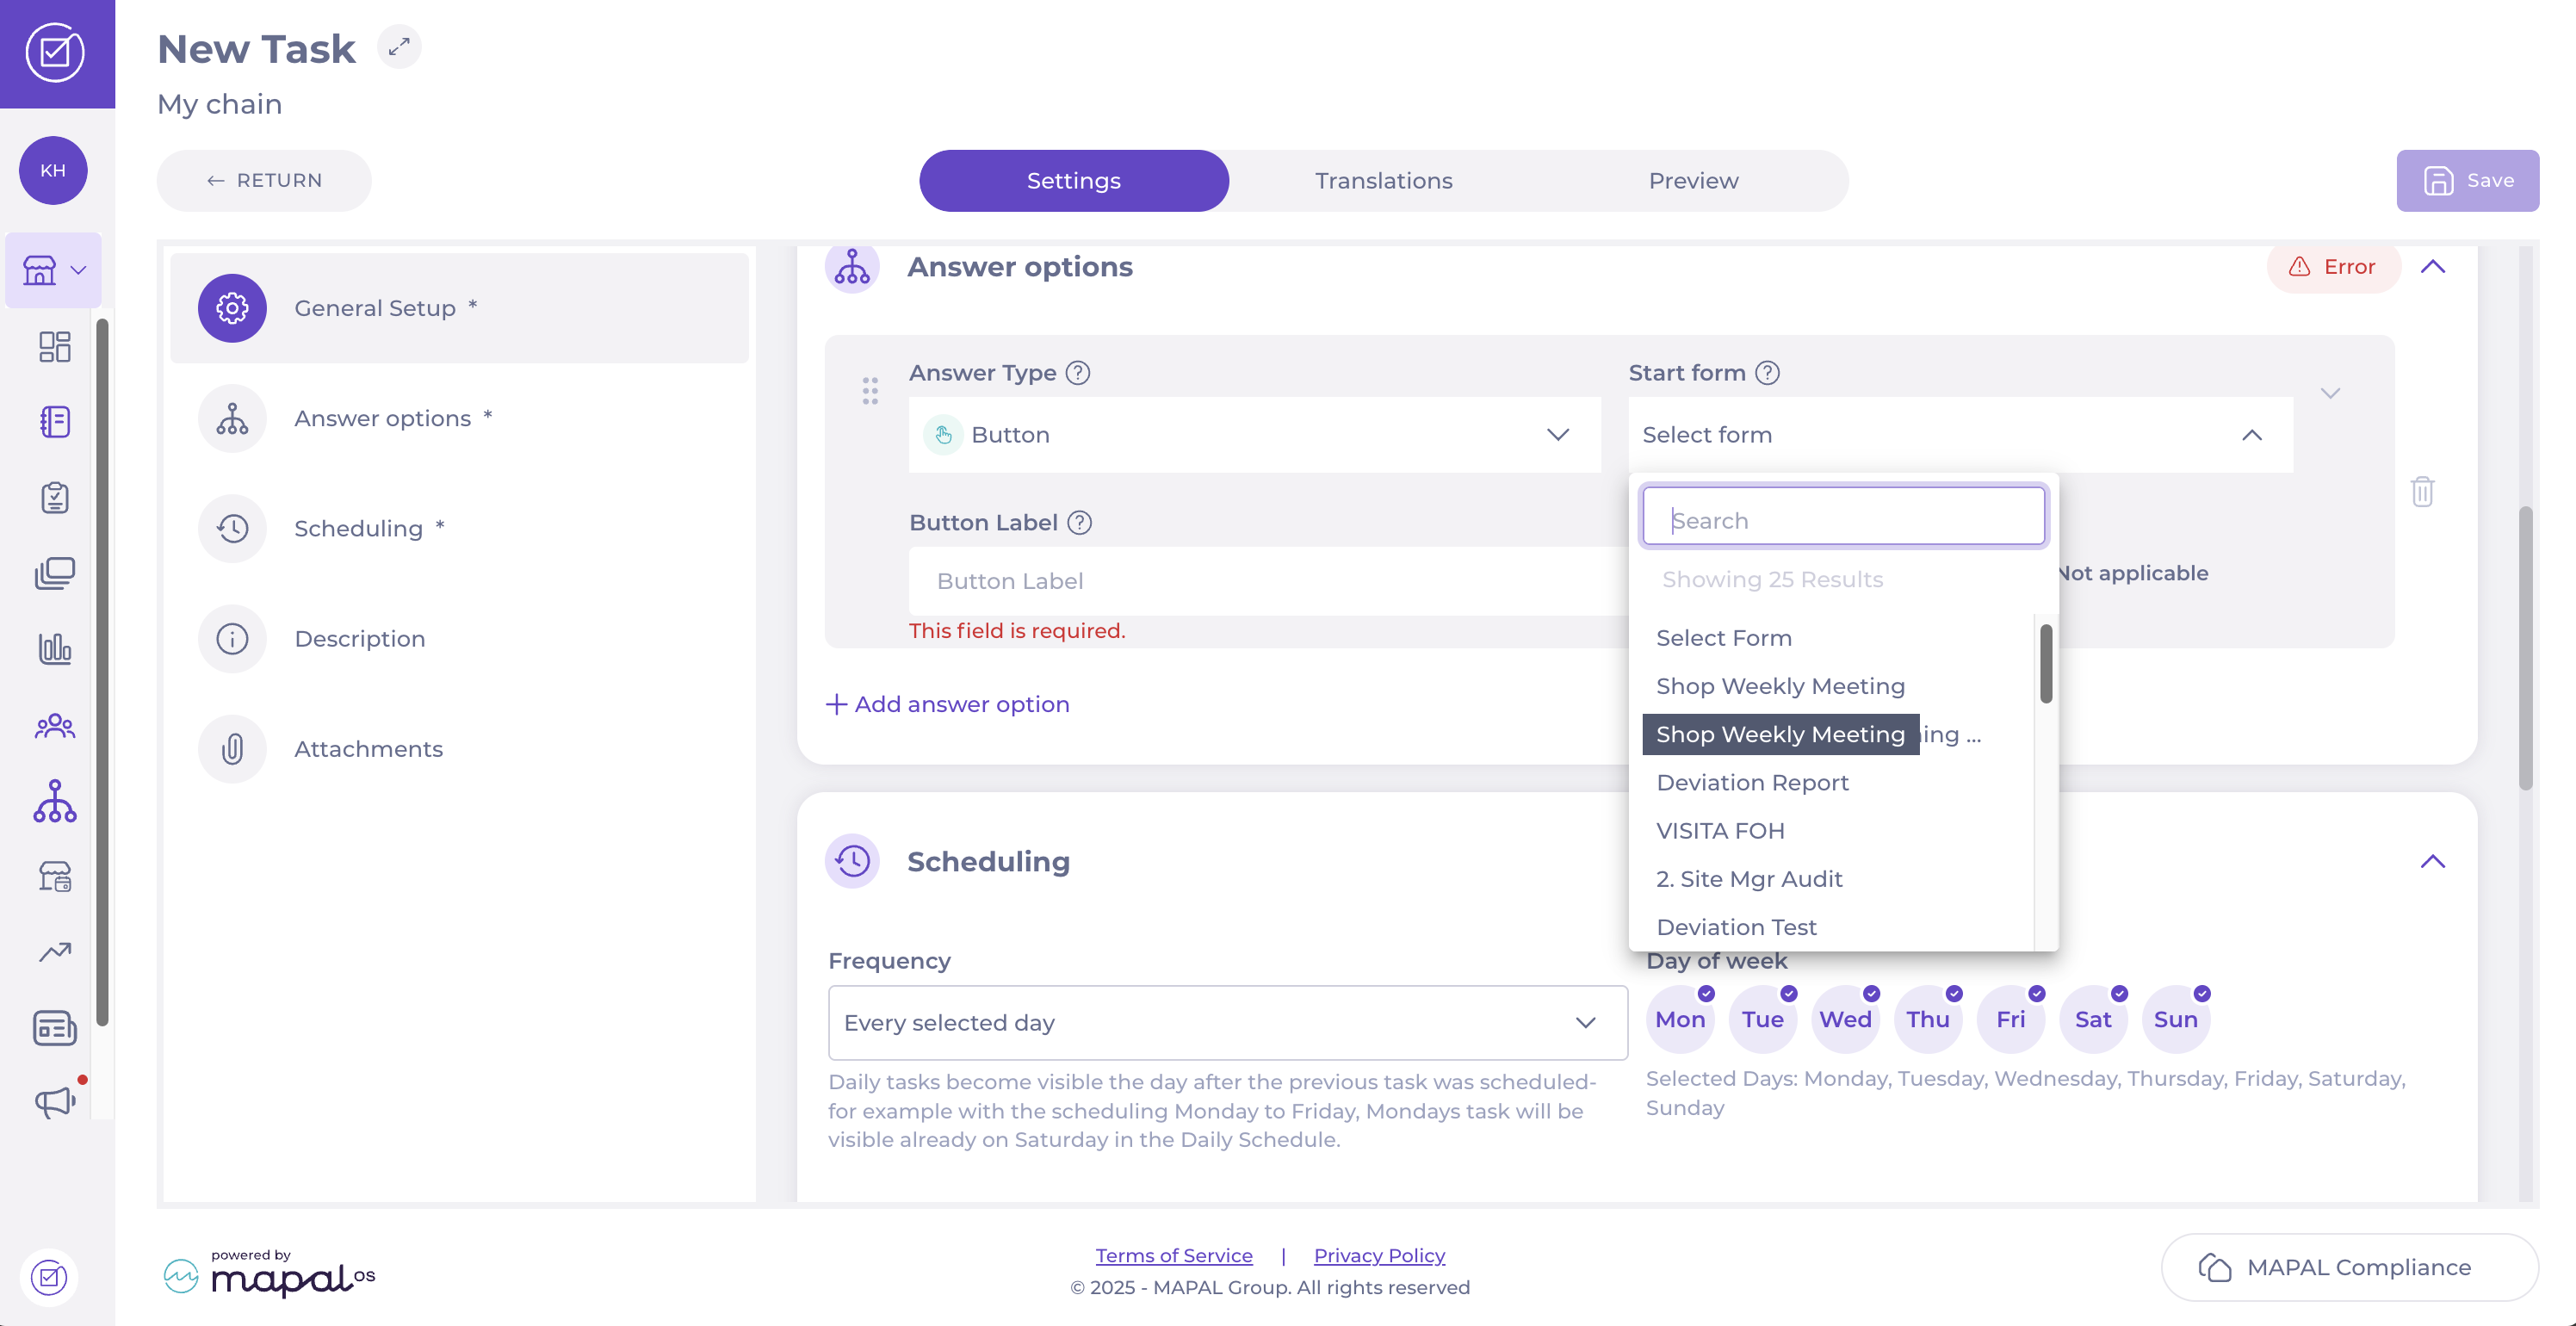The image size is (2576, 1326).
Task: Click the Answer Type help icon
Action: [1077, 373]
